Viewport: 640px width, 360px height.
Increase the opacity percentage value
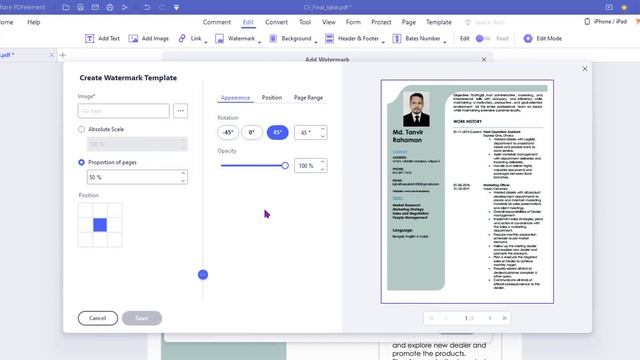tap(322, 162)
